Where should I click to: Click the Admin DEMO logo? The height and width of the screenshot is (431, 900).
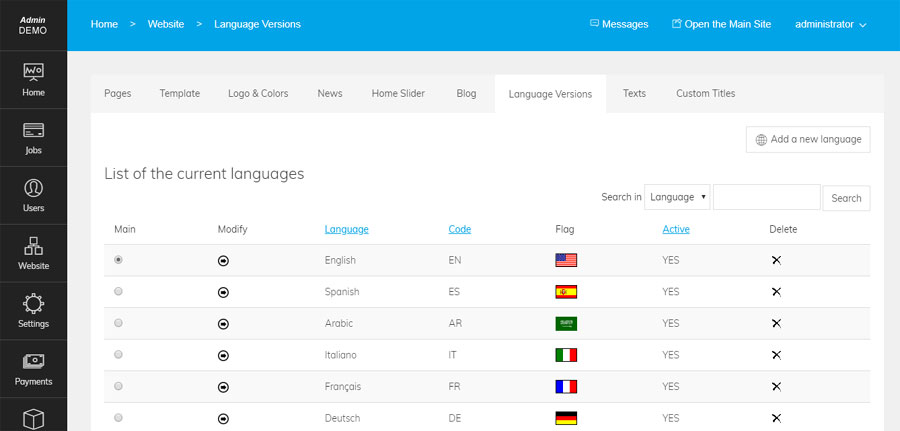[x=33, y=25]
